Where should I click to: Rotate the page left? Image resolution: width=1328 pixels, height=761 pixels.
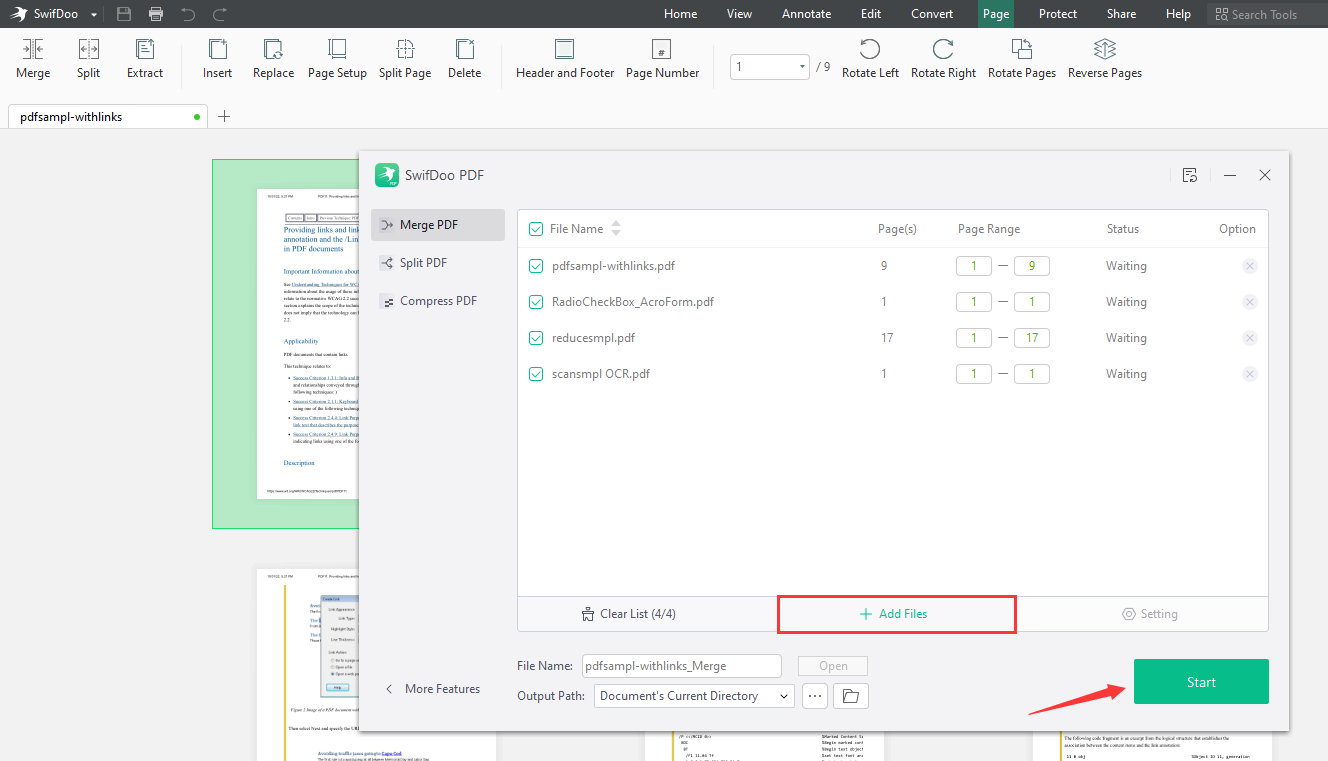(x=870, y=59)
